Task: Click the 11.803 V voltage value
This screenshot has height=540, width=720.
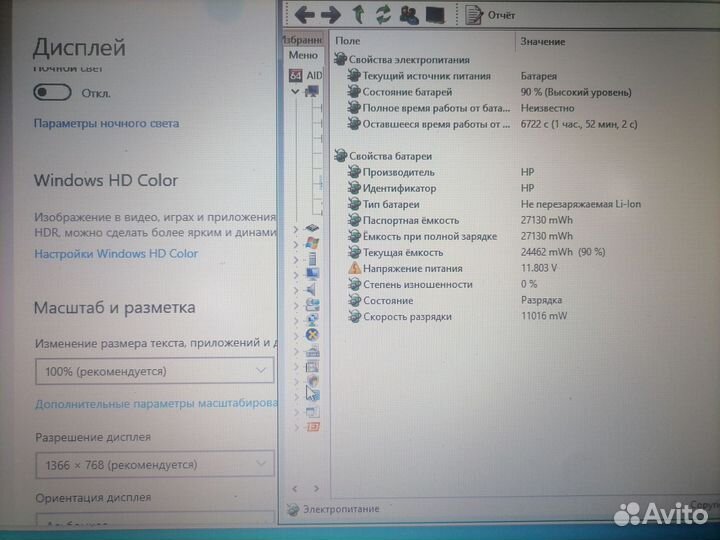Action: pyautogui.click(x=539, y=268)
